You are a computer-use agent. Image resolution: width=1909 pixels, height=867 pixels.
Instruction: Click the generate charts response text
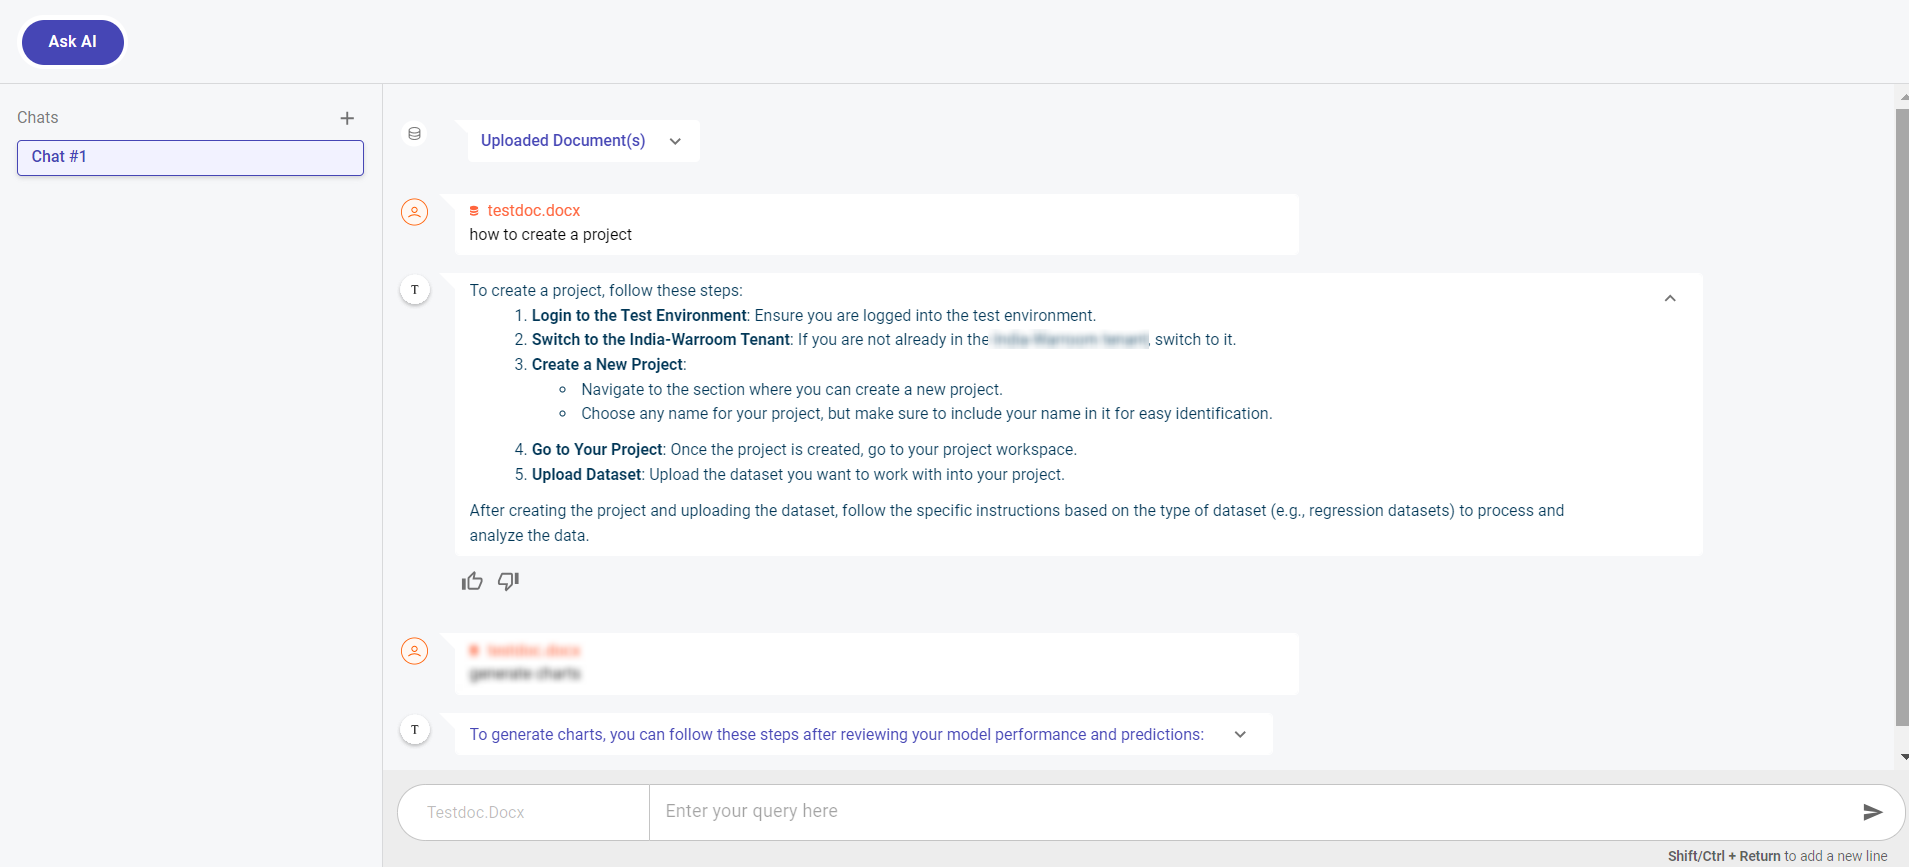point(836,735)
